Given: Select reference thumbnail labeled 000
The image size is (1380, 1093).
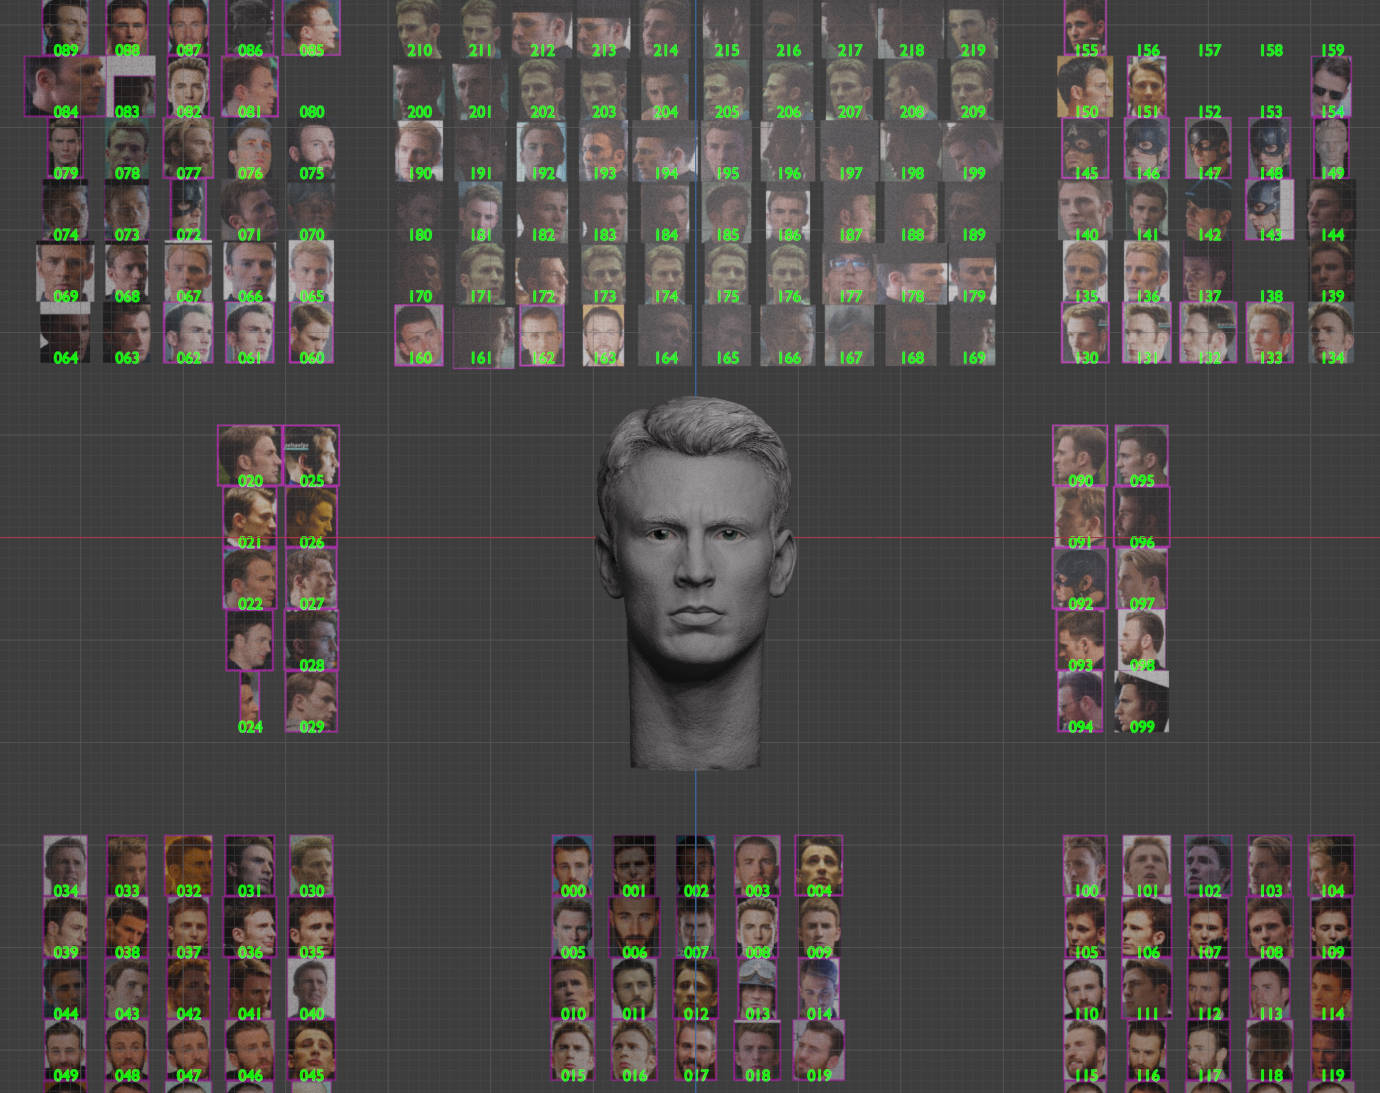Looking at the screenshot, I should (x=572, y=865).
